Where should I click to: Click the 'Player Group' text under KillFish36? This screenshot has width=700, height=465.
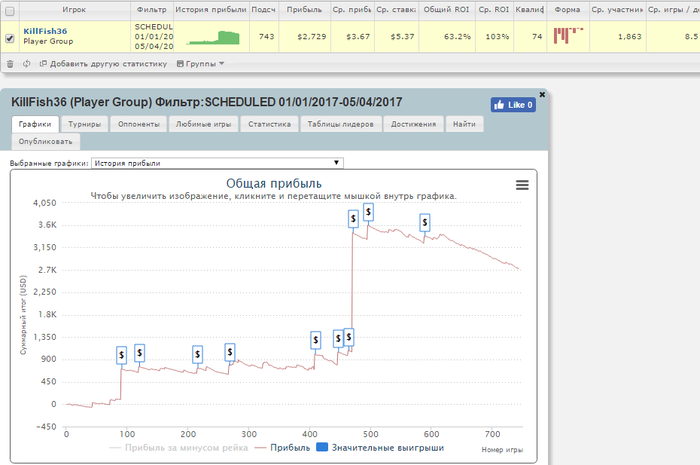[48, 42]
